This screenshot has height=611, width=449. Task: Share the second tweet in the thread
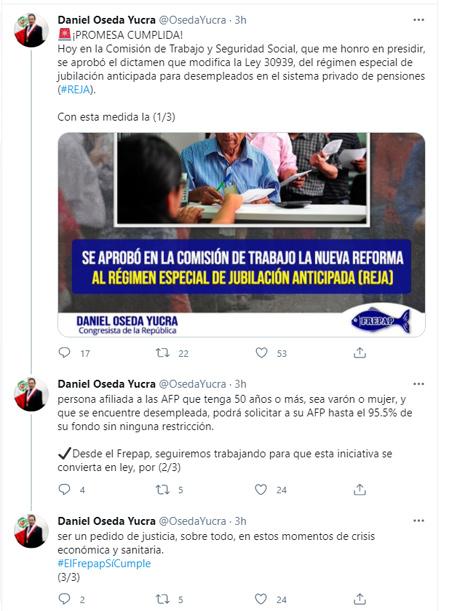pos(359,489)
